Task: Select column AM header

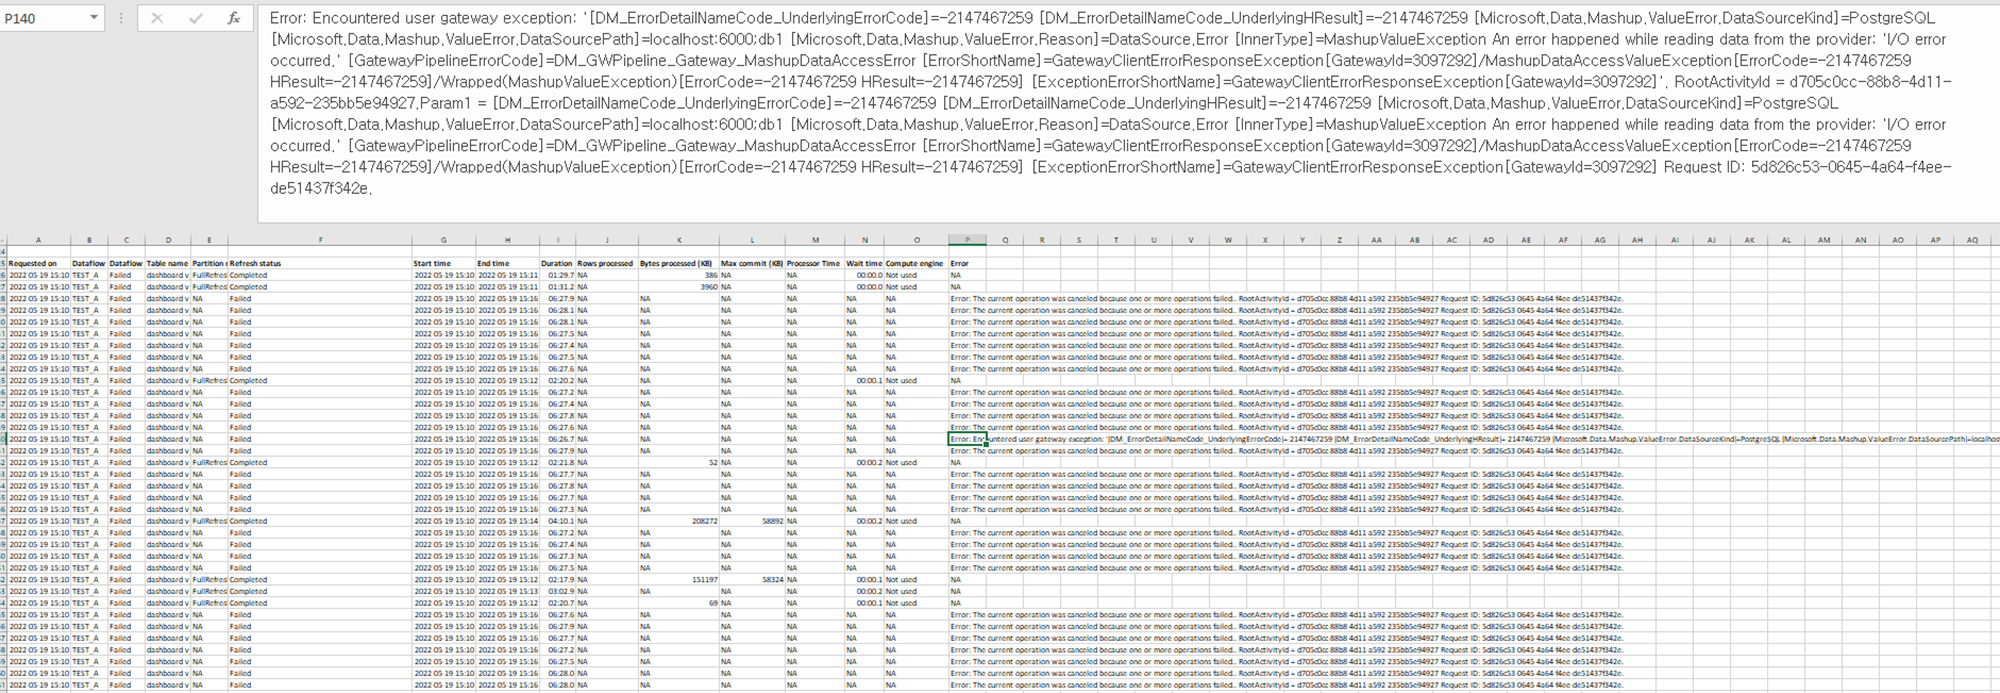Action: click(1824, 240)
